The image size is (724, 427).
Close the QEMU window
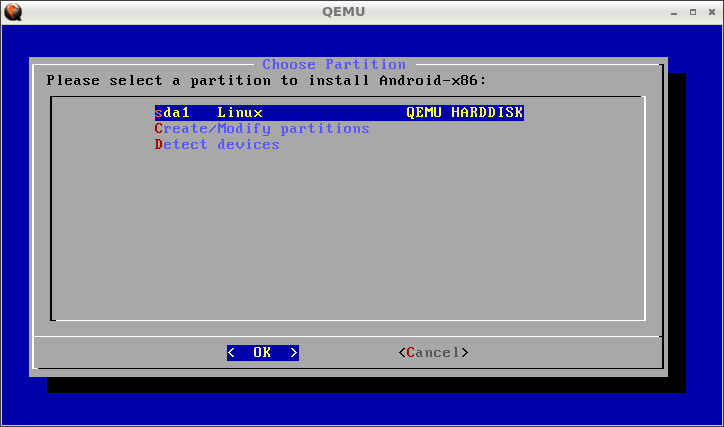click(x=712, y=12)
